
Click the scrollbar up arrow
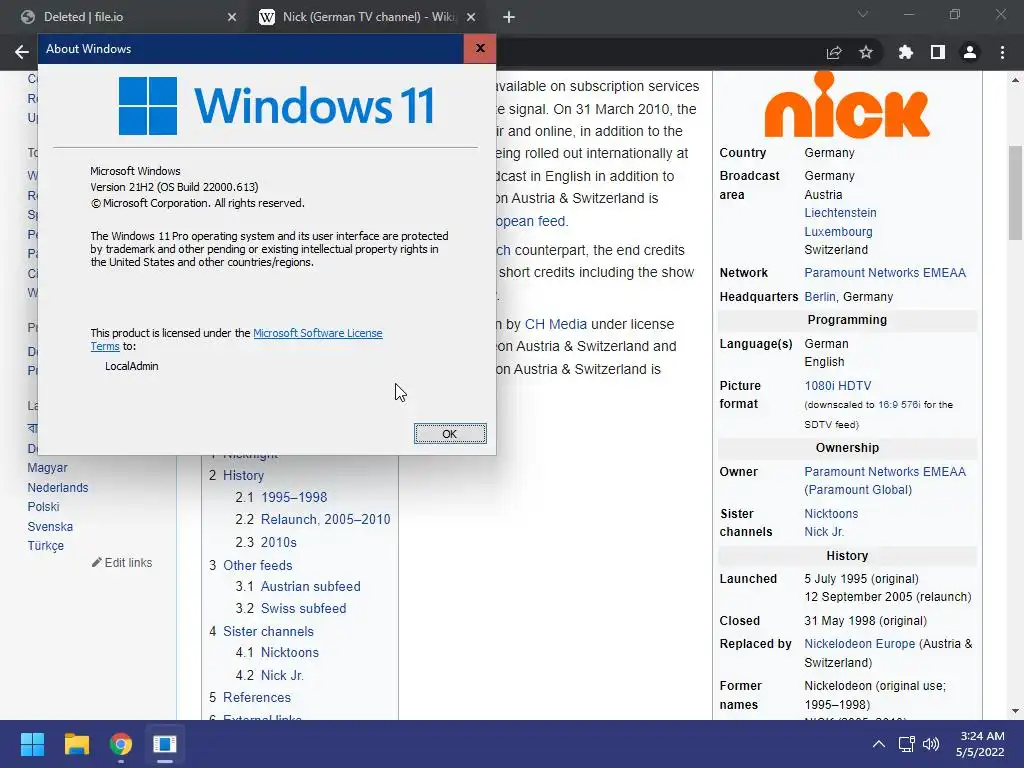coord(1016,80)
